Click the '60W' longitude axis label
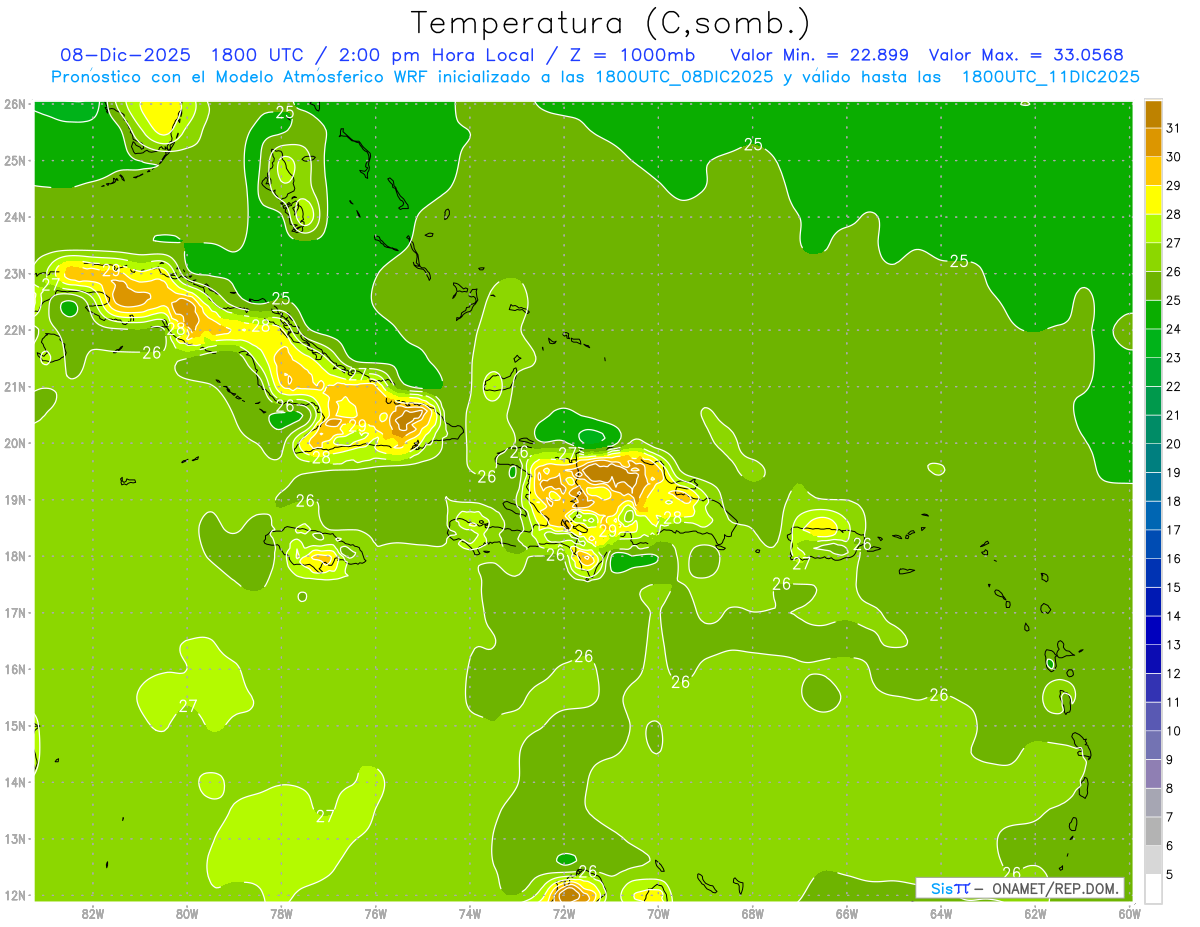1200x927 pixels. pyautogui.click(x=1130, y=913)
